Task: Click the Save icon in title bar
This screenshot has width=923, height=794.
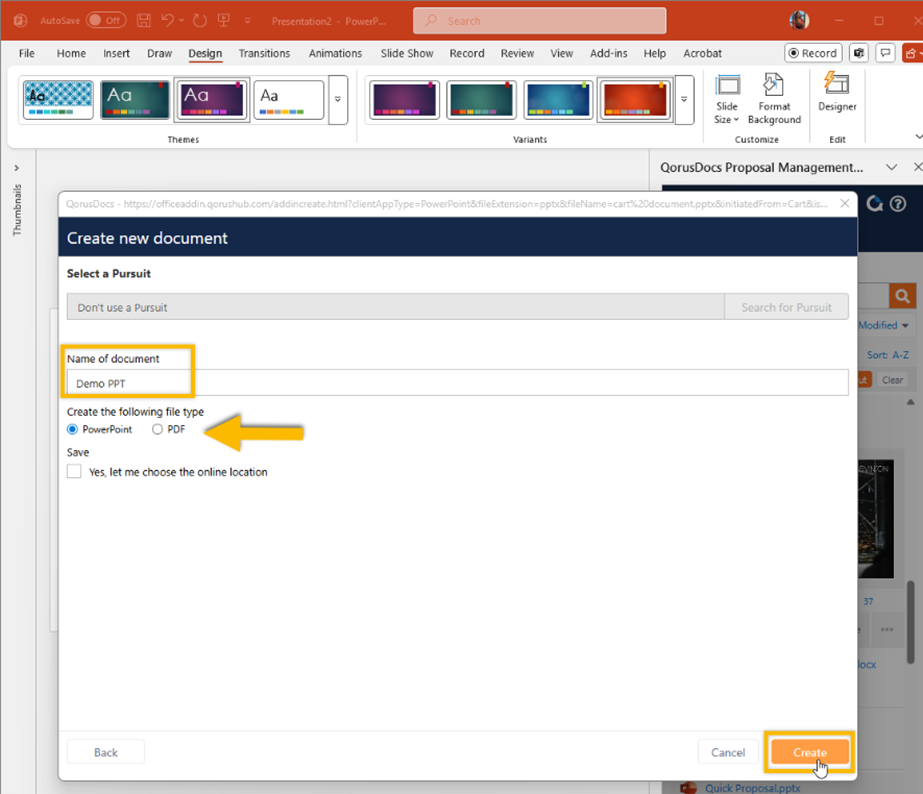Action: 144,21
